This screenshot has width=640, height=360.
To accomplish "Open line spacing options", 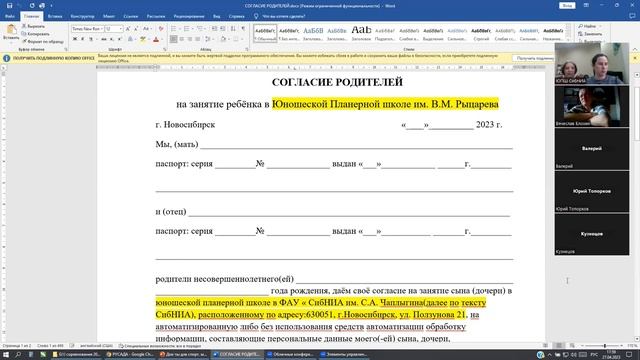I will click(208, 39).
